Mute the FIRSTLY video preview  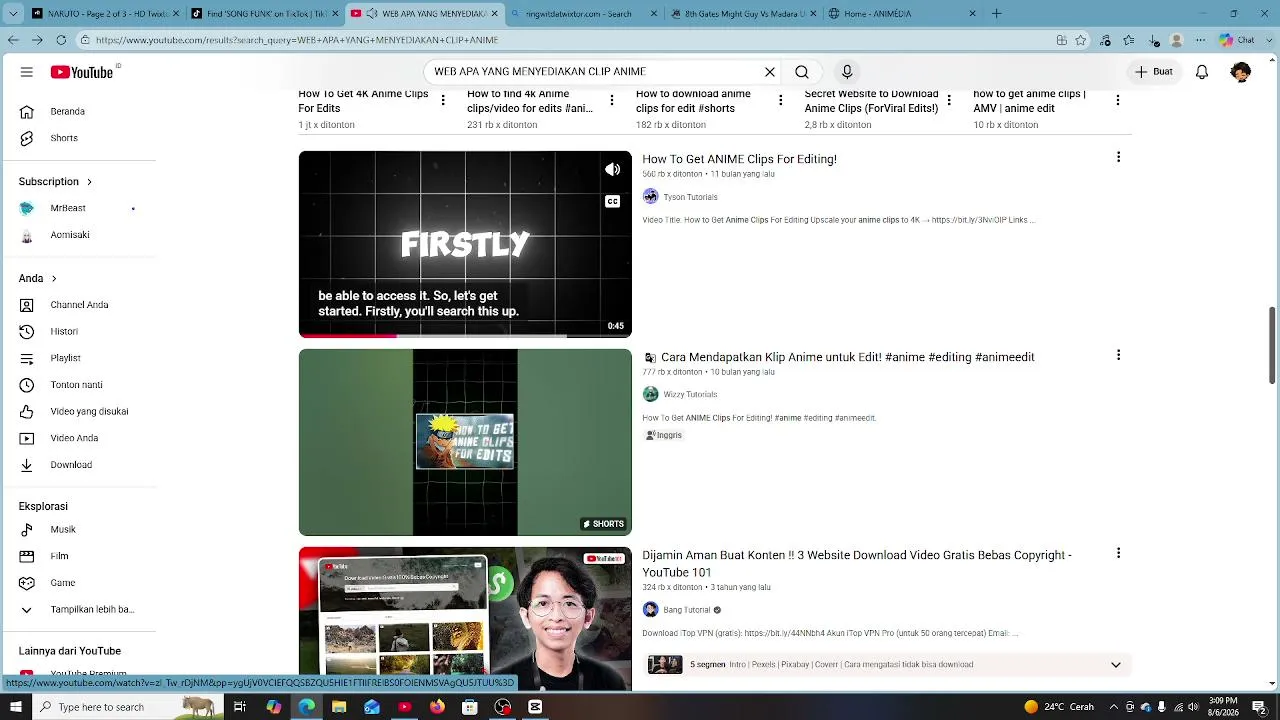612,170
